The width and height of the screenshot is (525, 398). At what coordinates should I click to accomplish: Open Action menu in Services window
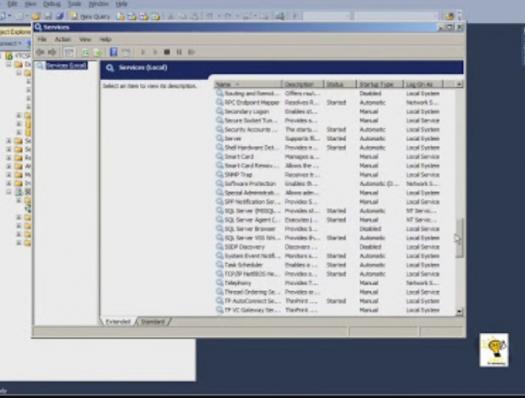point(63,39)
